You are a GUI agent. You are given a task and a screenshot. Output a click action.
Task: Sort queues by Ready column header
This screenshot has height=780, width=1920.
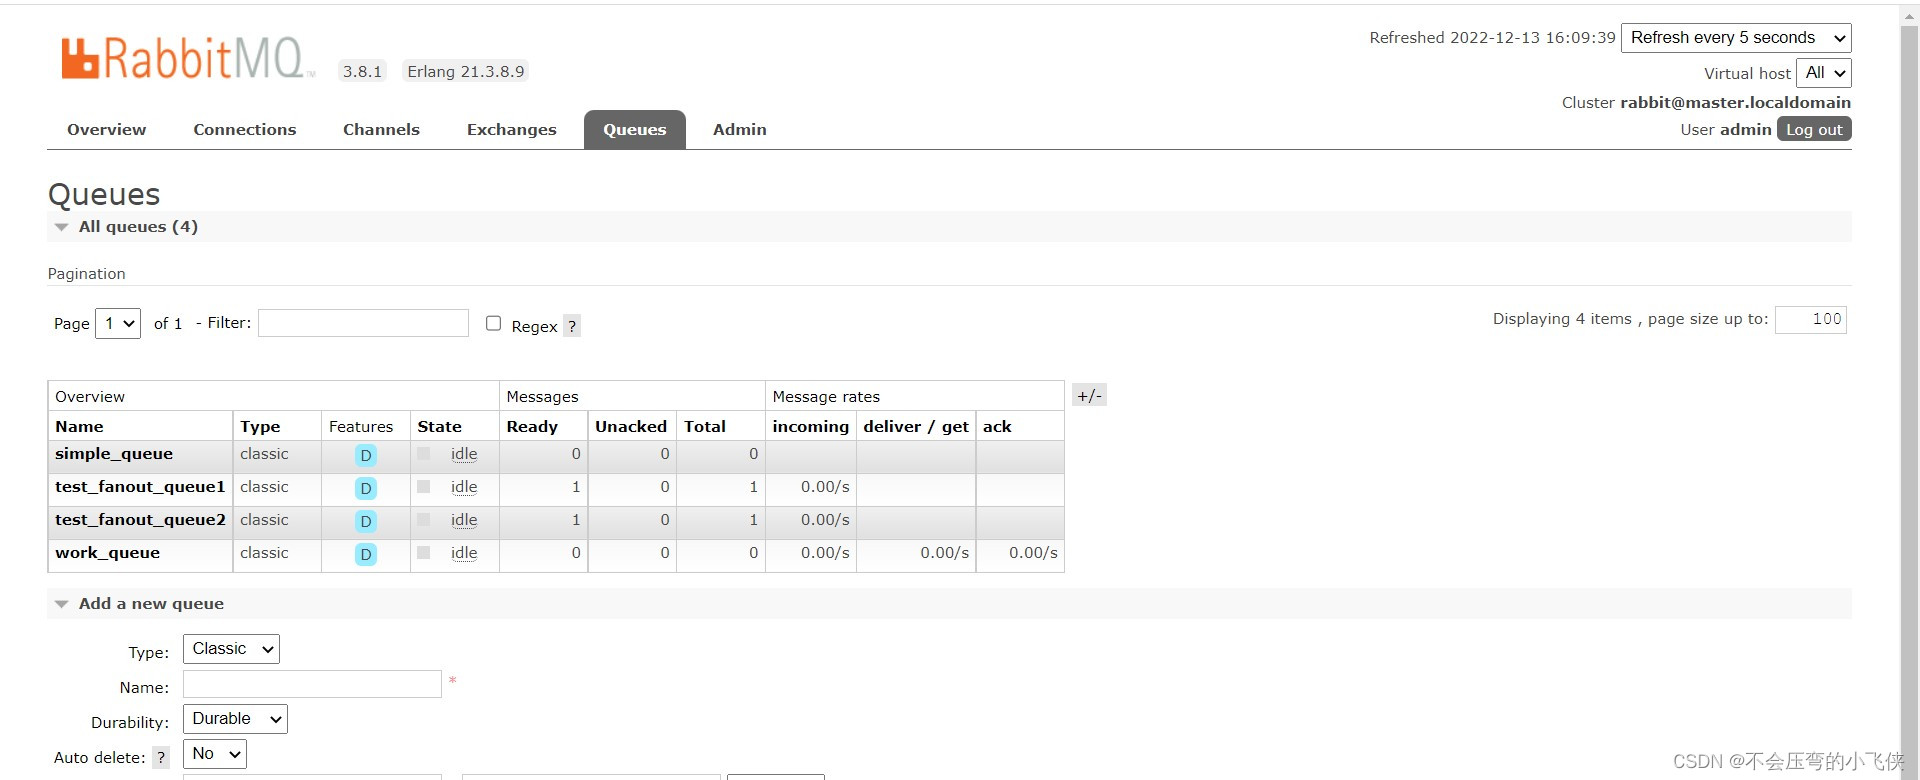pyautogui.click(x=532, y=427)
